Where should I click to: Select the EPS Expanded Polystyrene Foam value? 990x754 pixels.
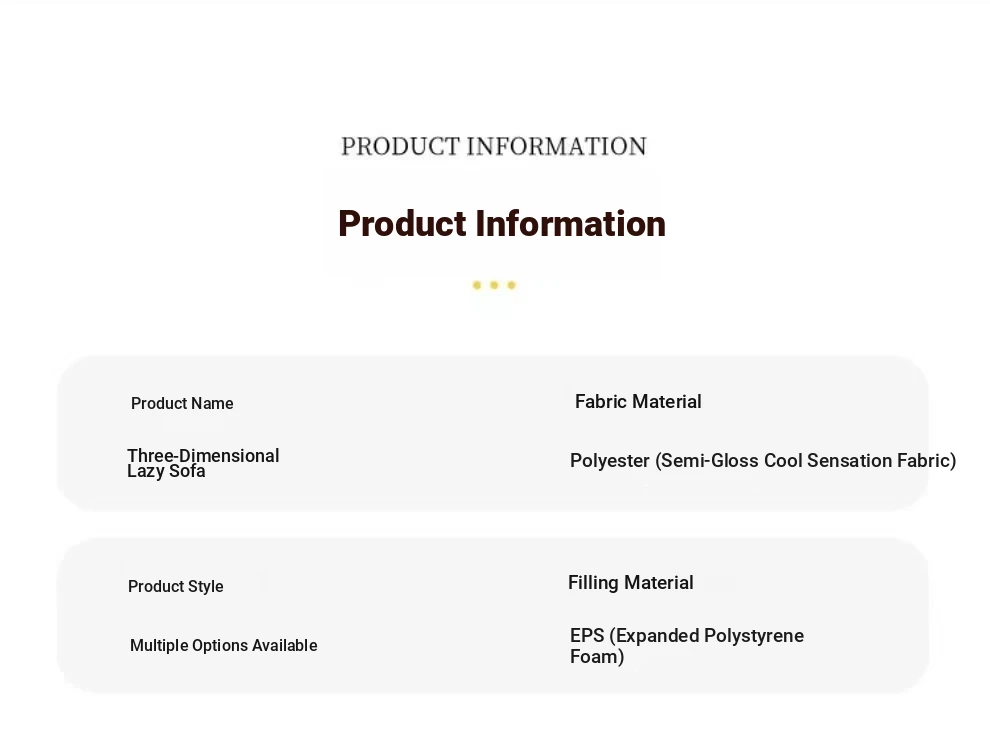coord(687,646)
